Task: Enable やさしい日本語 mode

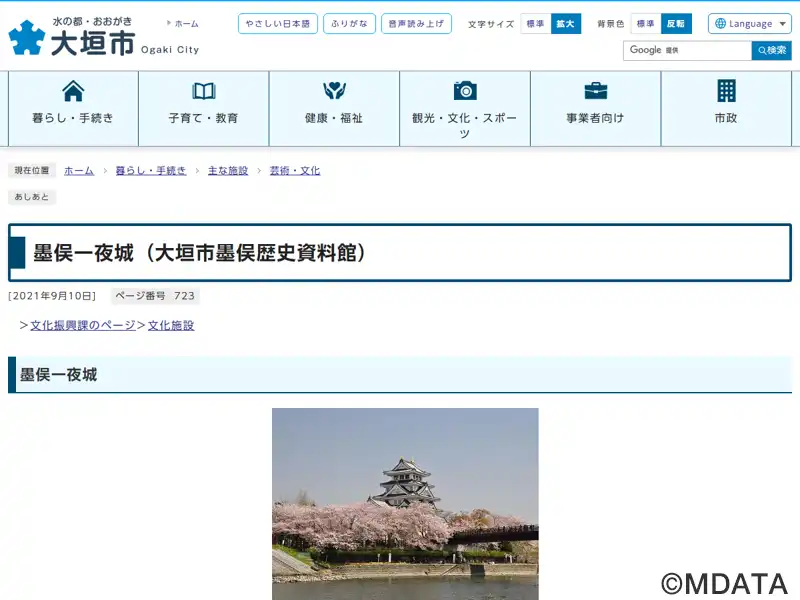Action: [278, 23]
